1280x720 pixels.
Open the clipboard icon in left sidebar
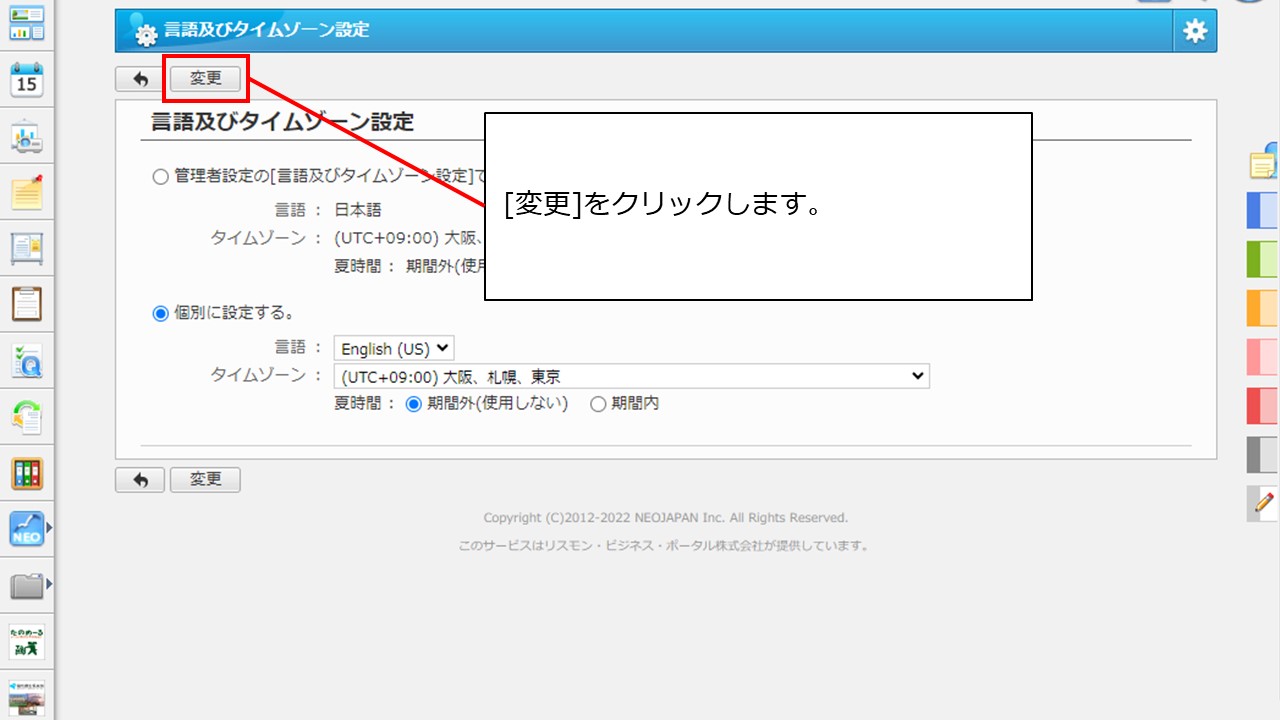(x=27, y=304)
